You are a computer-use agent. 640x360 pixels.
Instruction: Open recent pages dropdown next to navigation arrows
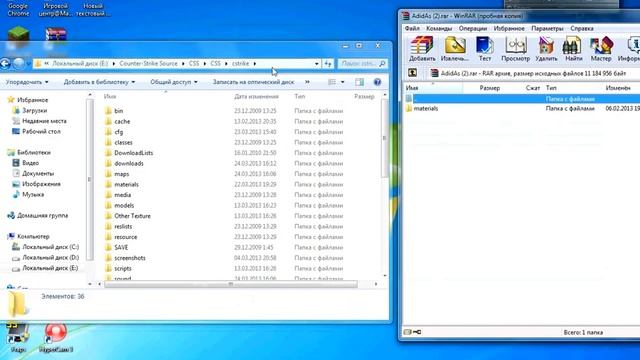28,64
